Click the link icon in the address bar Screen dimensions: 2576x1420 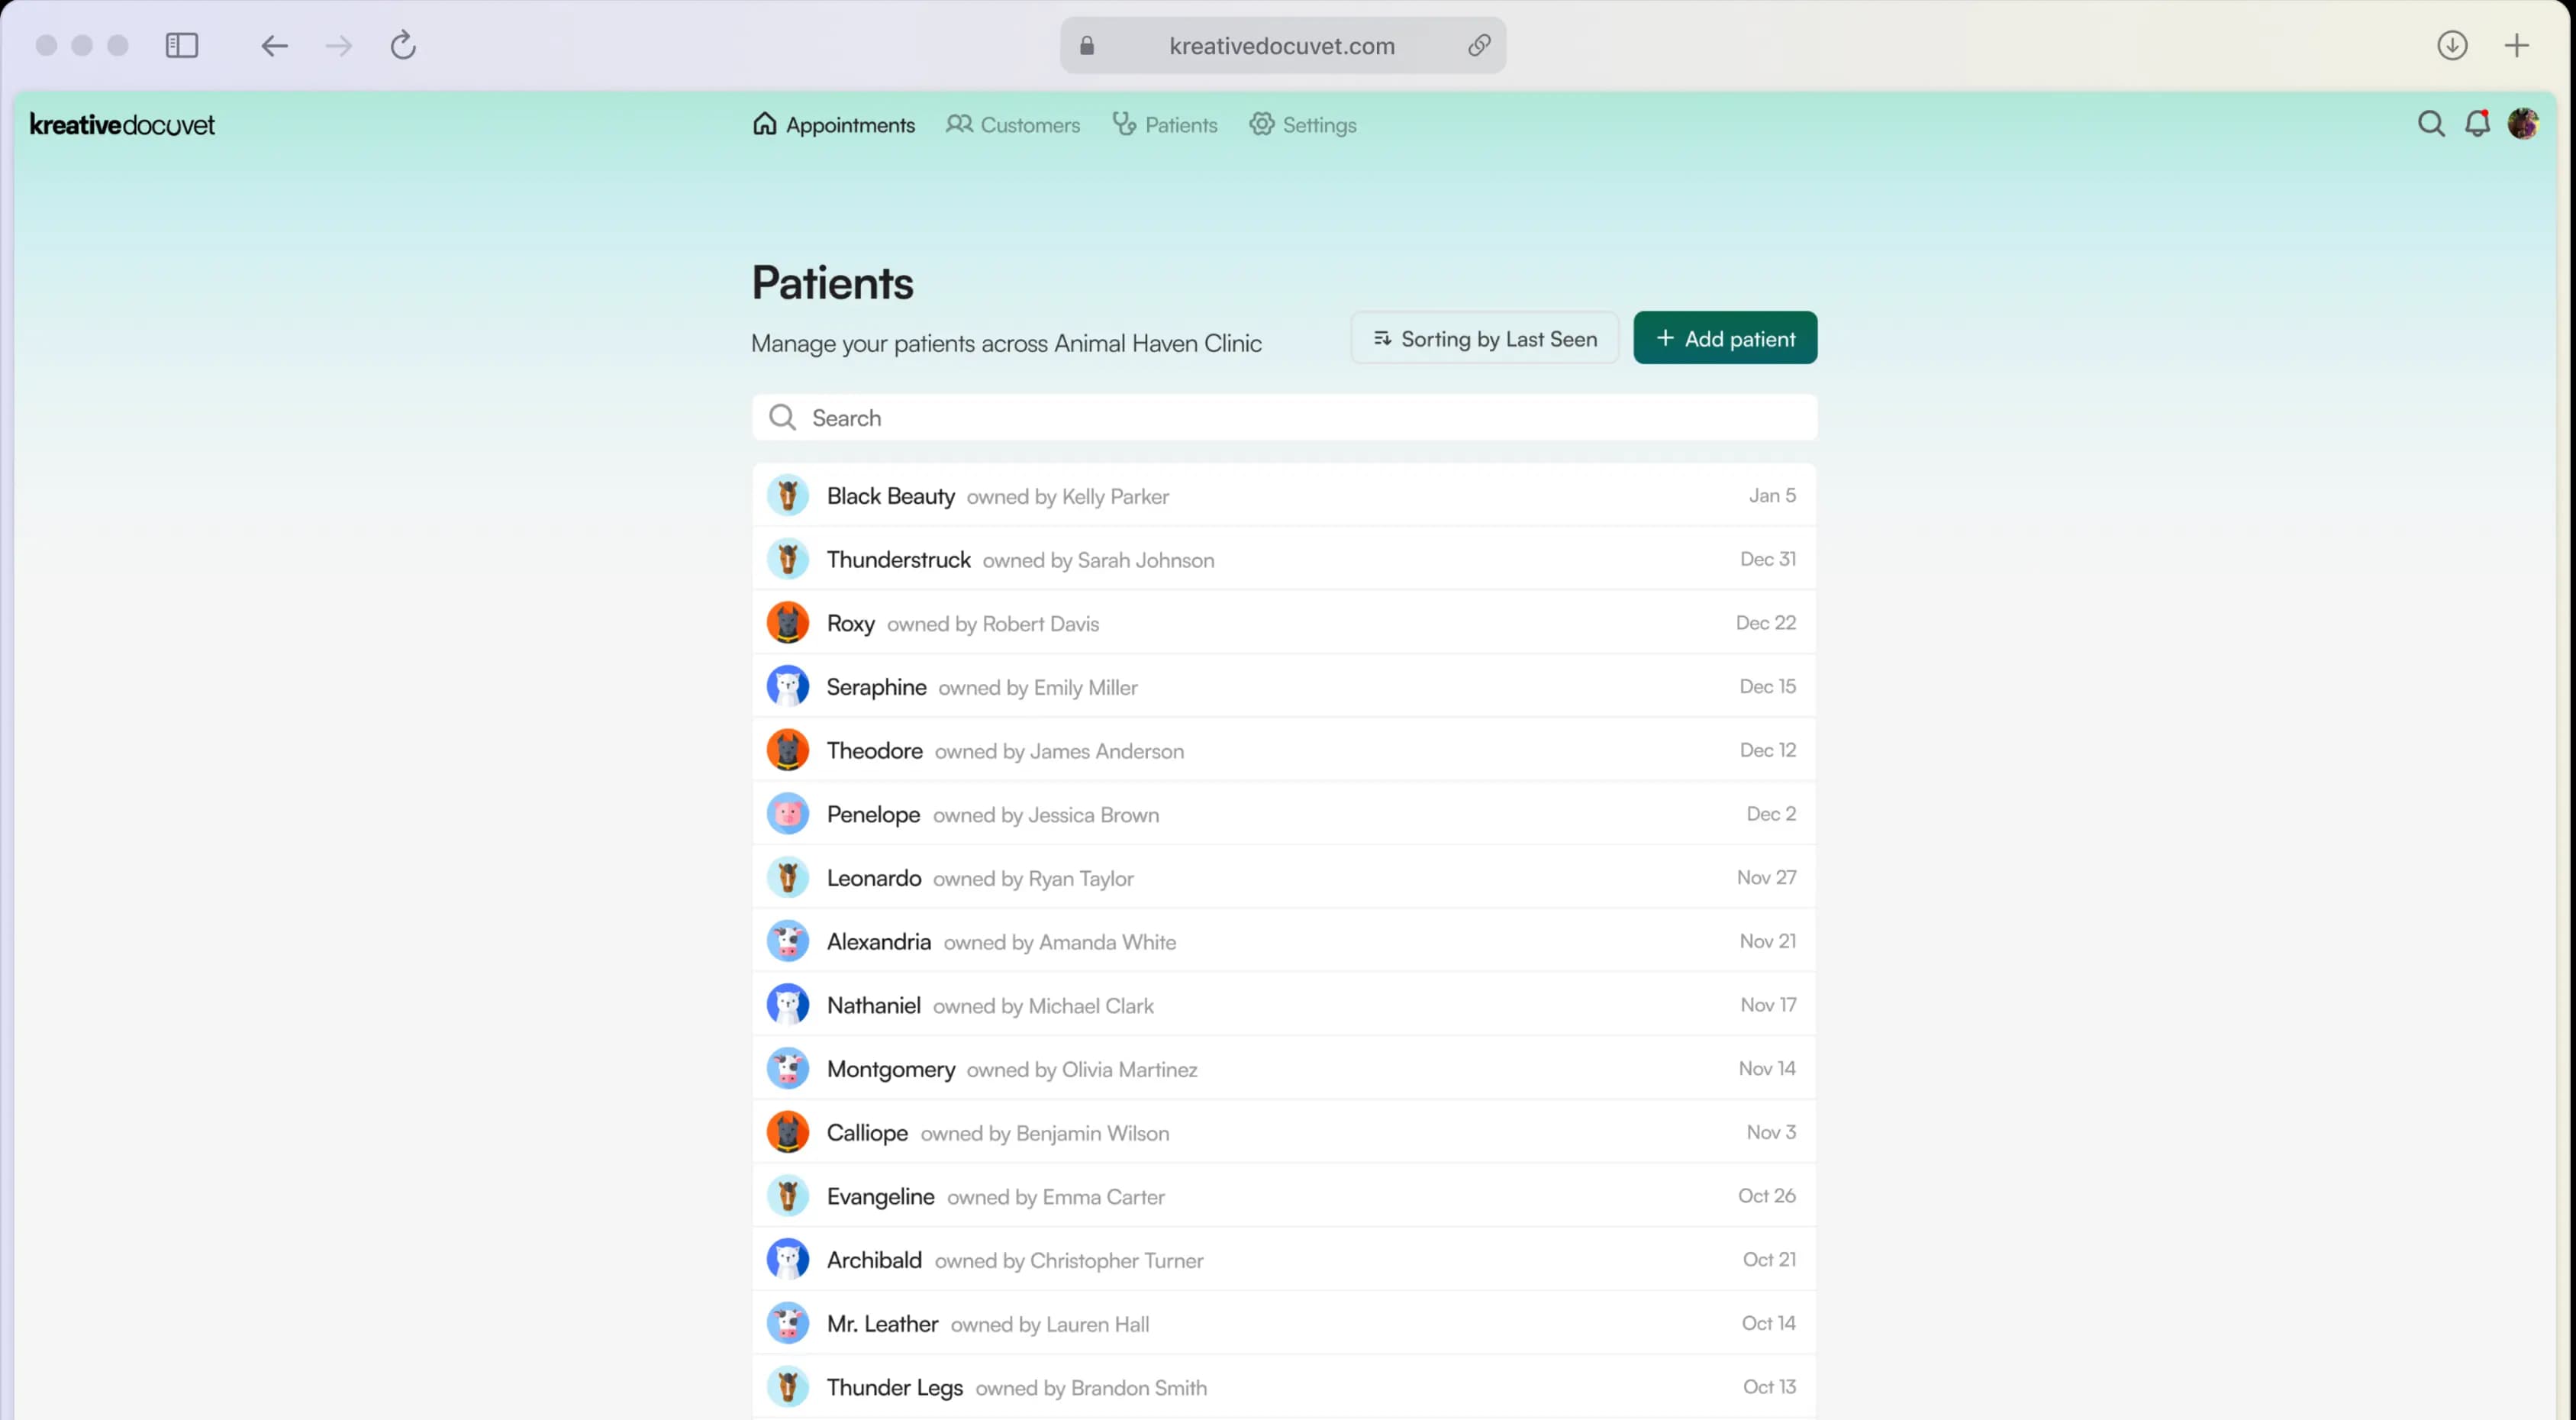[1479, 45]
